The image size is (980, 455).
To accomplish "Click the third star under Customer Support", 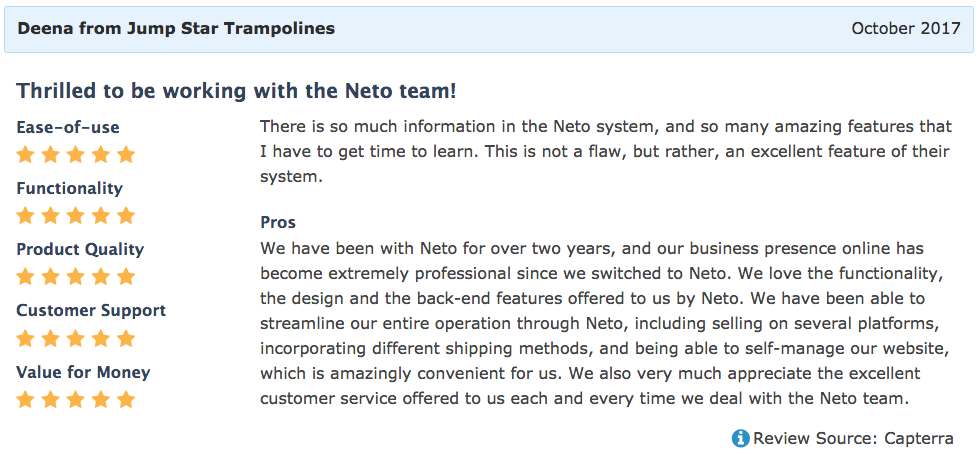I will coord(76,338).
